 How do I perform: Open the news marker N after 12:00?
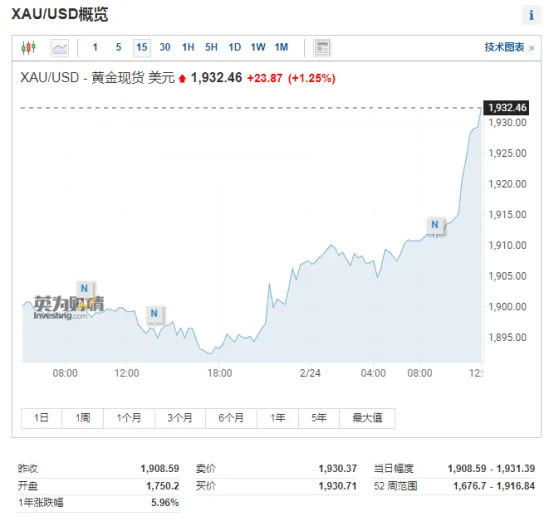click(x=154, y=313)
